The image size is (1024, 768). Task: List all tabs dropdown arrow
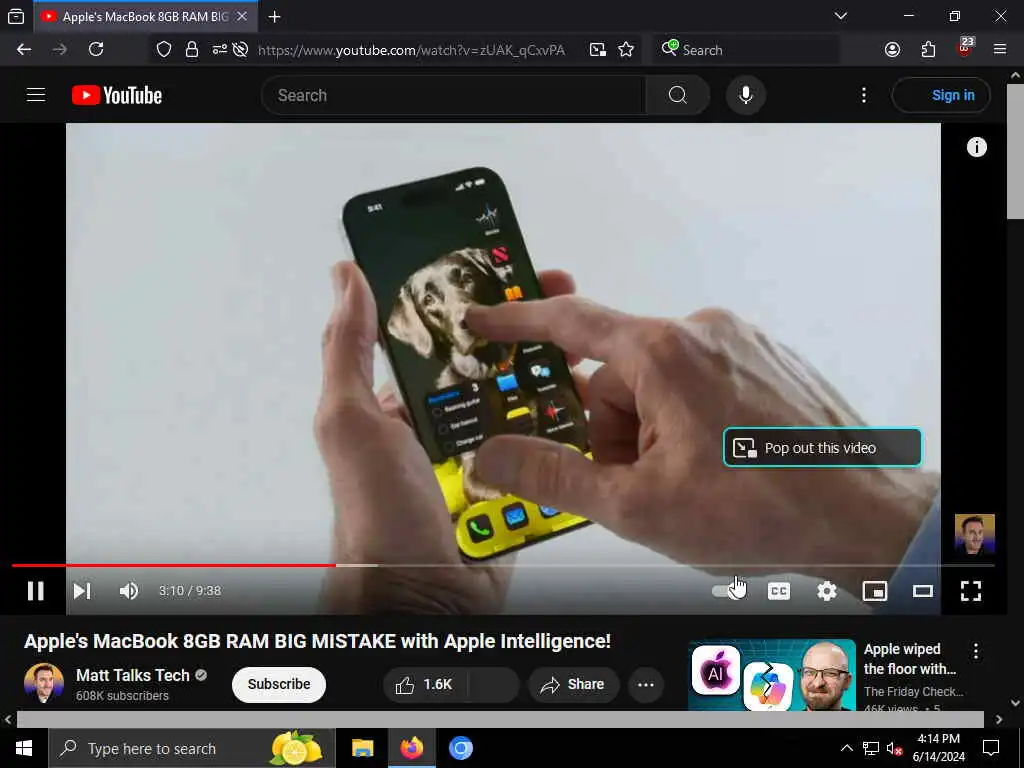841,16
